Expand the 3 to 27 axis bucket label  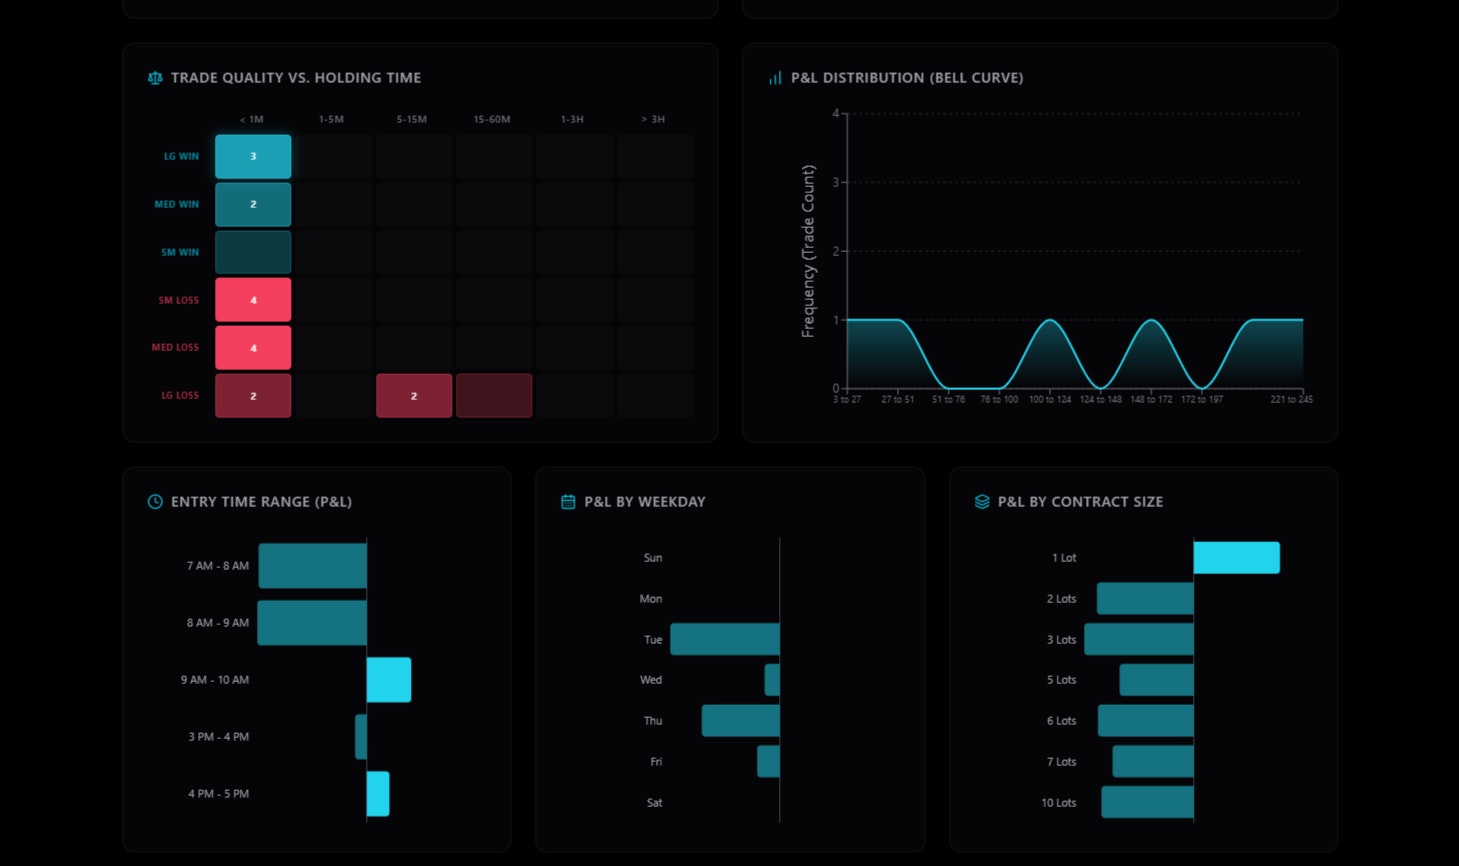click(847, 399)
